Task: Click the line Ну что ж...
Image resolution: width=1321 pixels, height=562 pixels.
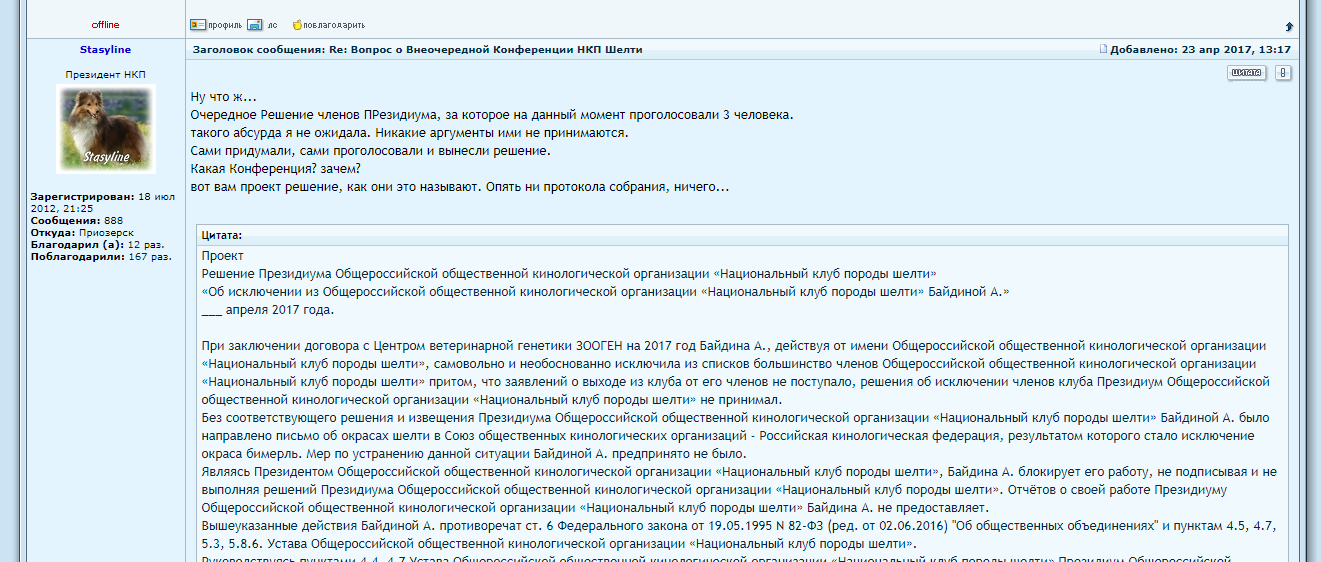Action: 223,97
